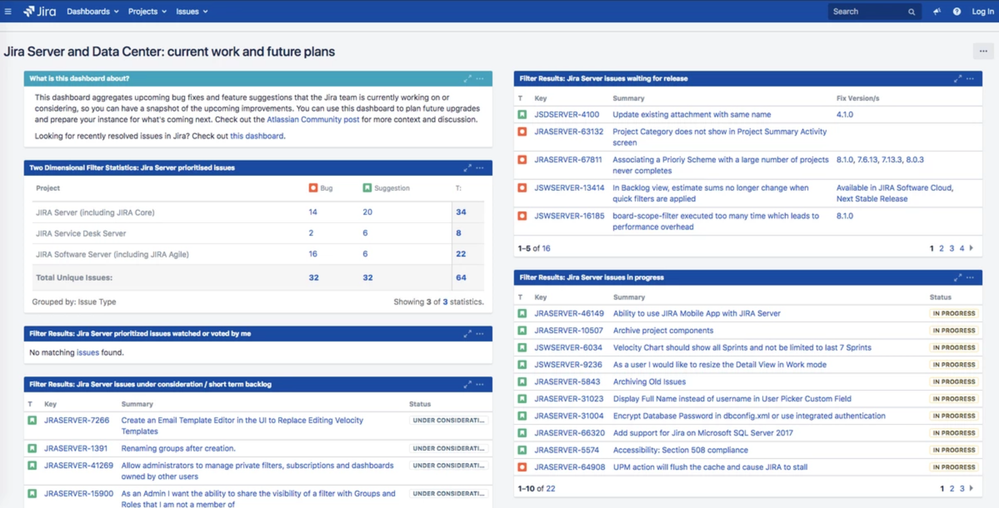Open total 64 unique issues count
The height and width of the screenshot is (508, 999).
point(461,278)
